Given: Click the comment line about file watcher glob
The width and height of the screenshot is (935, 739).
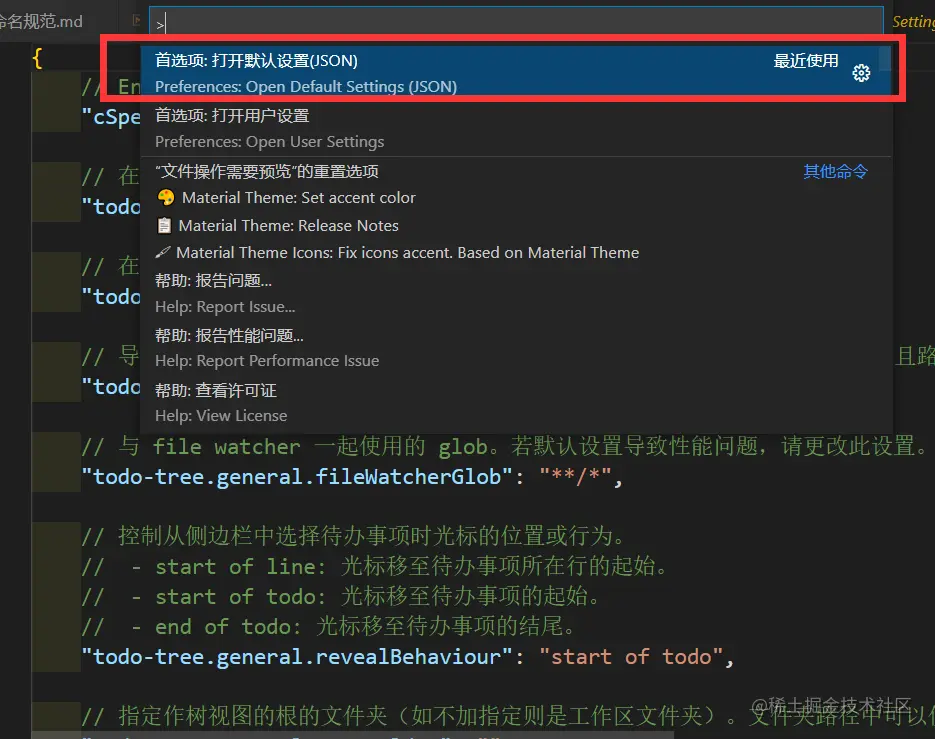Looking at the screenshot, I should point(504,446).
